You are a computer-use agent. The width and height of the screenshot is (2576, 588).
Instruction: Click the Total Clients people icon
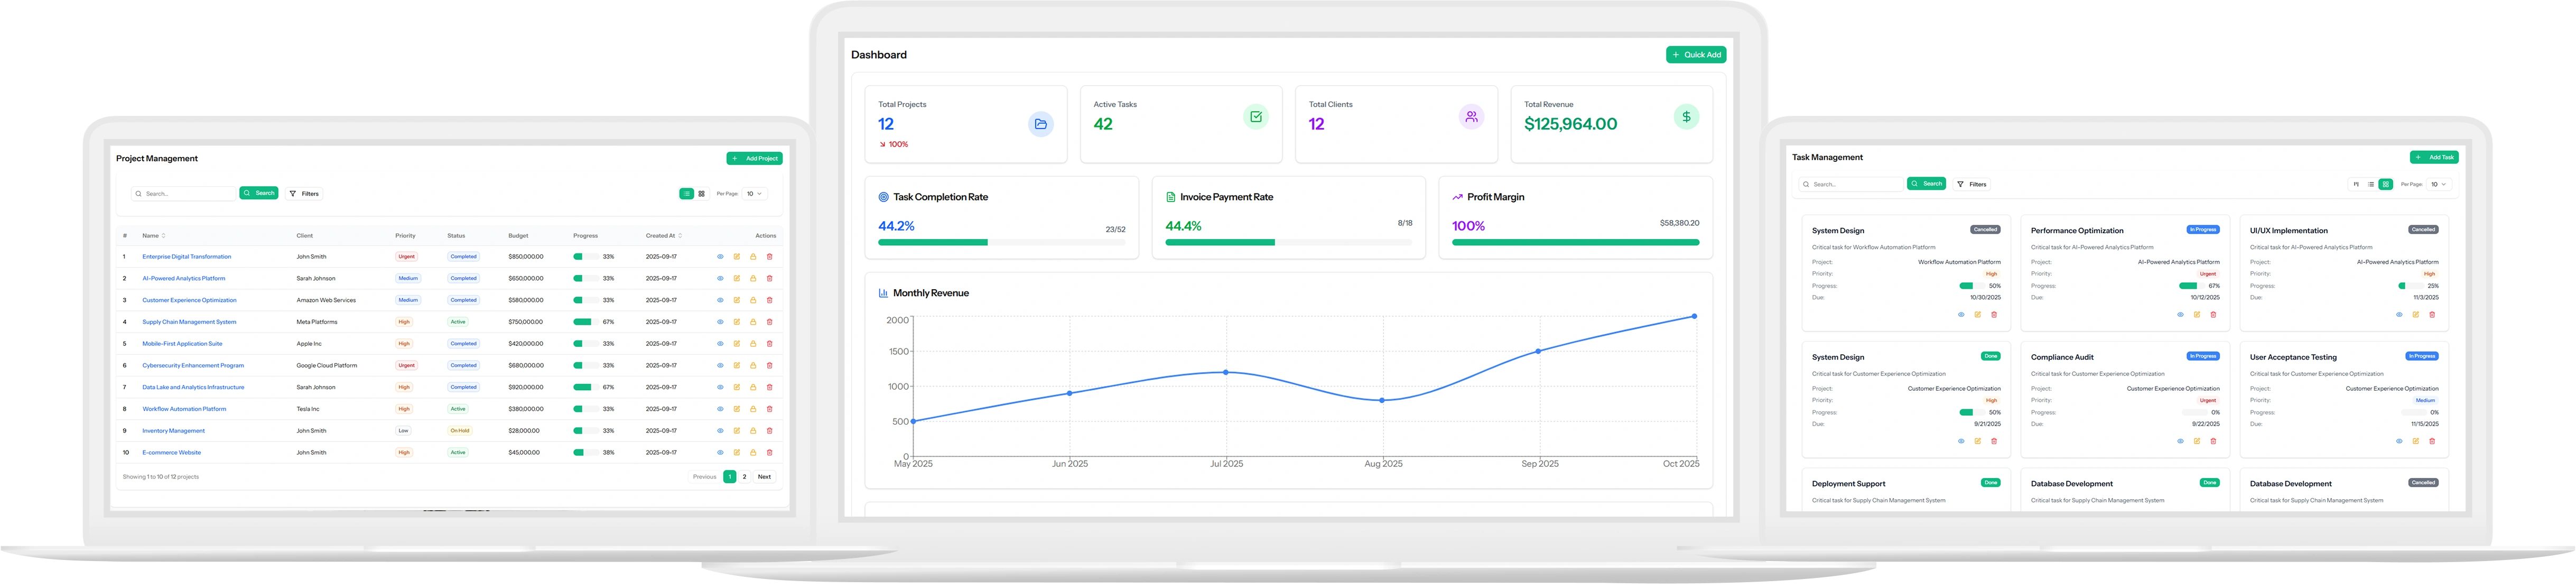pyautogui.click(x=1471, y=117)
